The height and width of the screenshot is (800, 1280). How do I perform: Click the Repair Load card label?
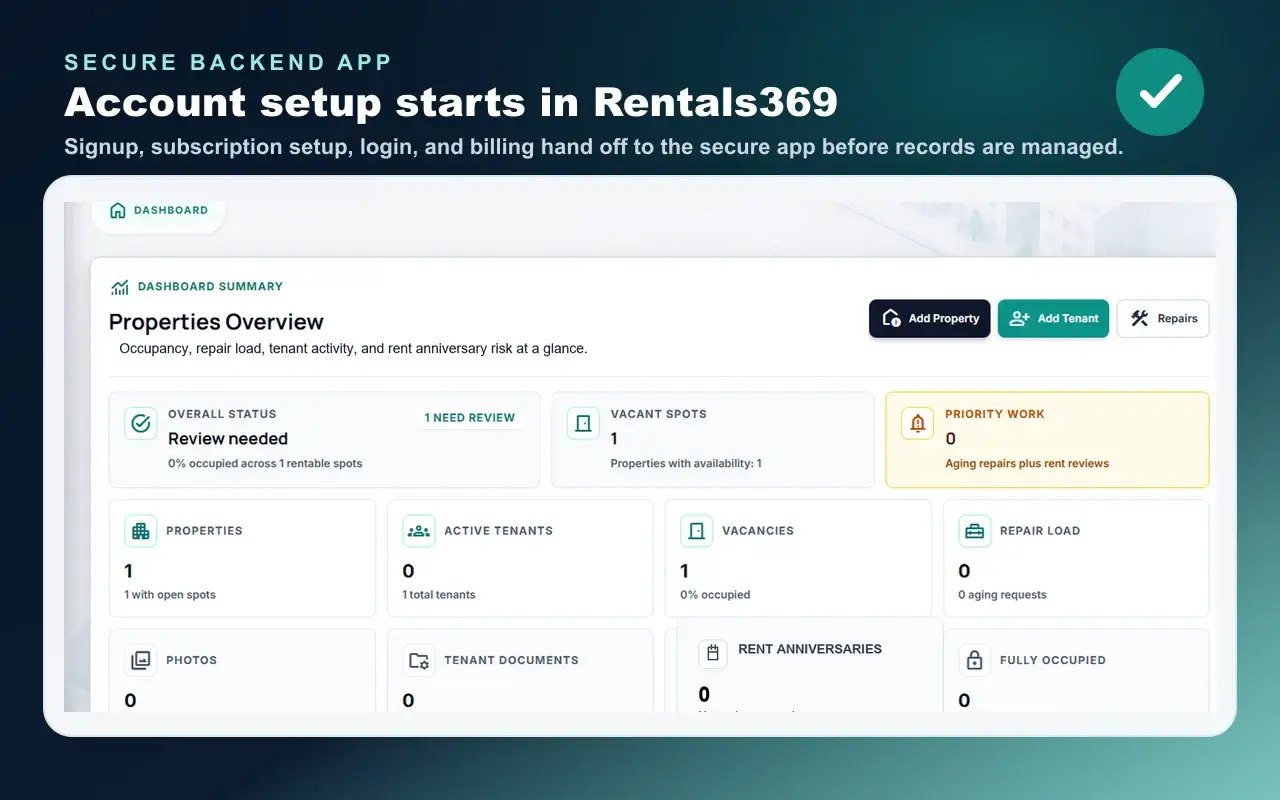point(1040,531)
